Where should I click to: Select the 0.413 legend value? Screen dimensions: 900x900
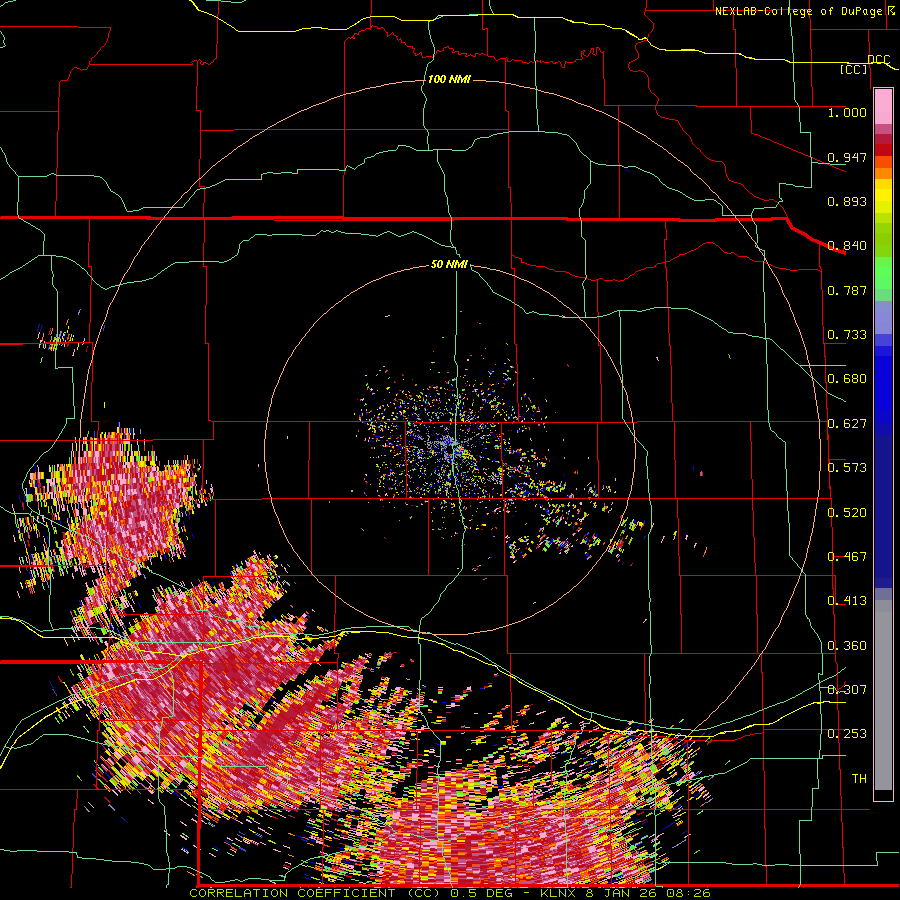point(847,601)
